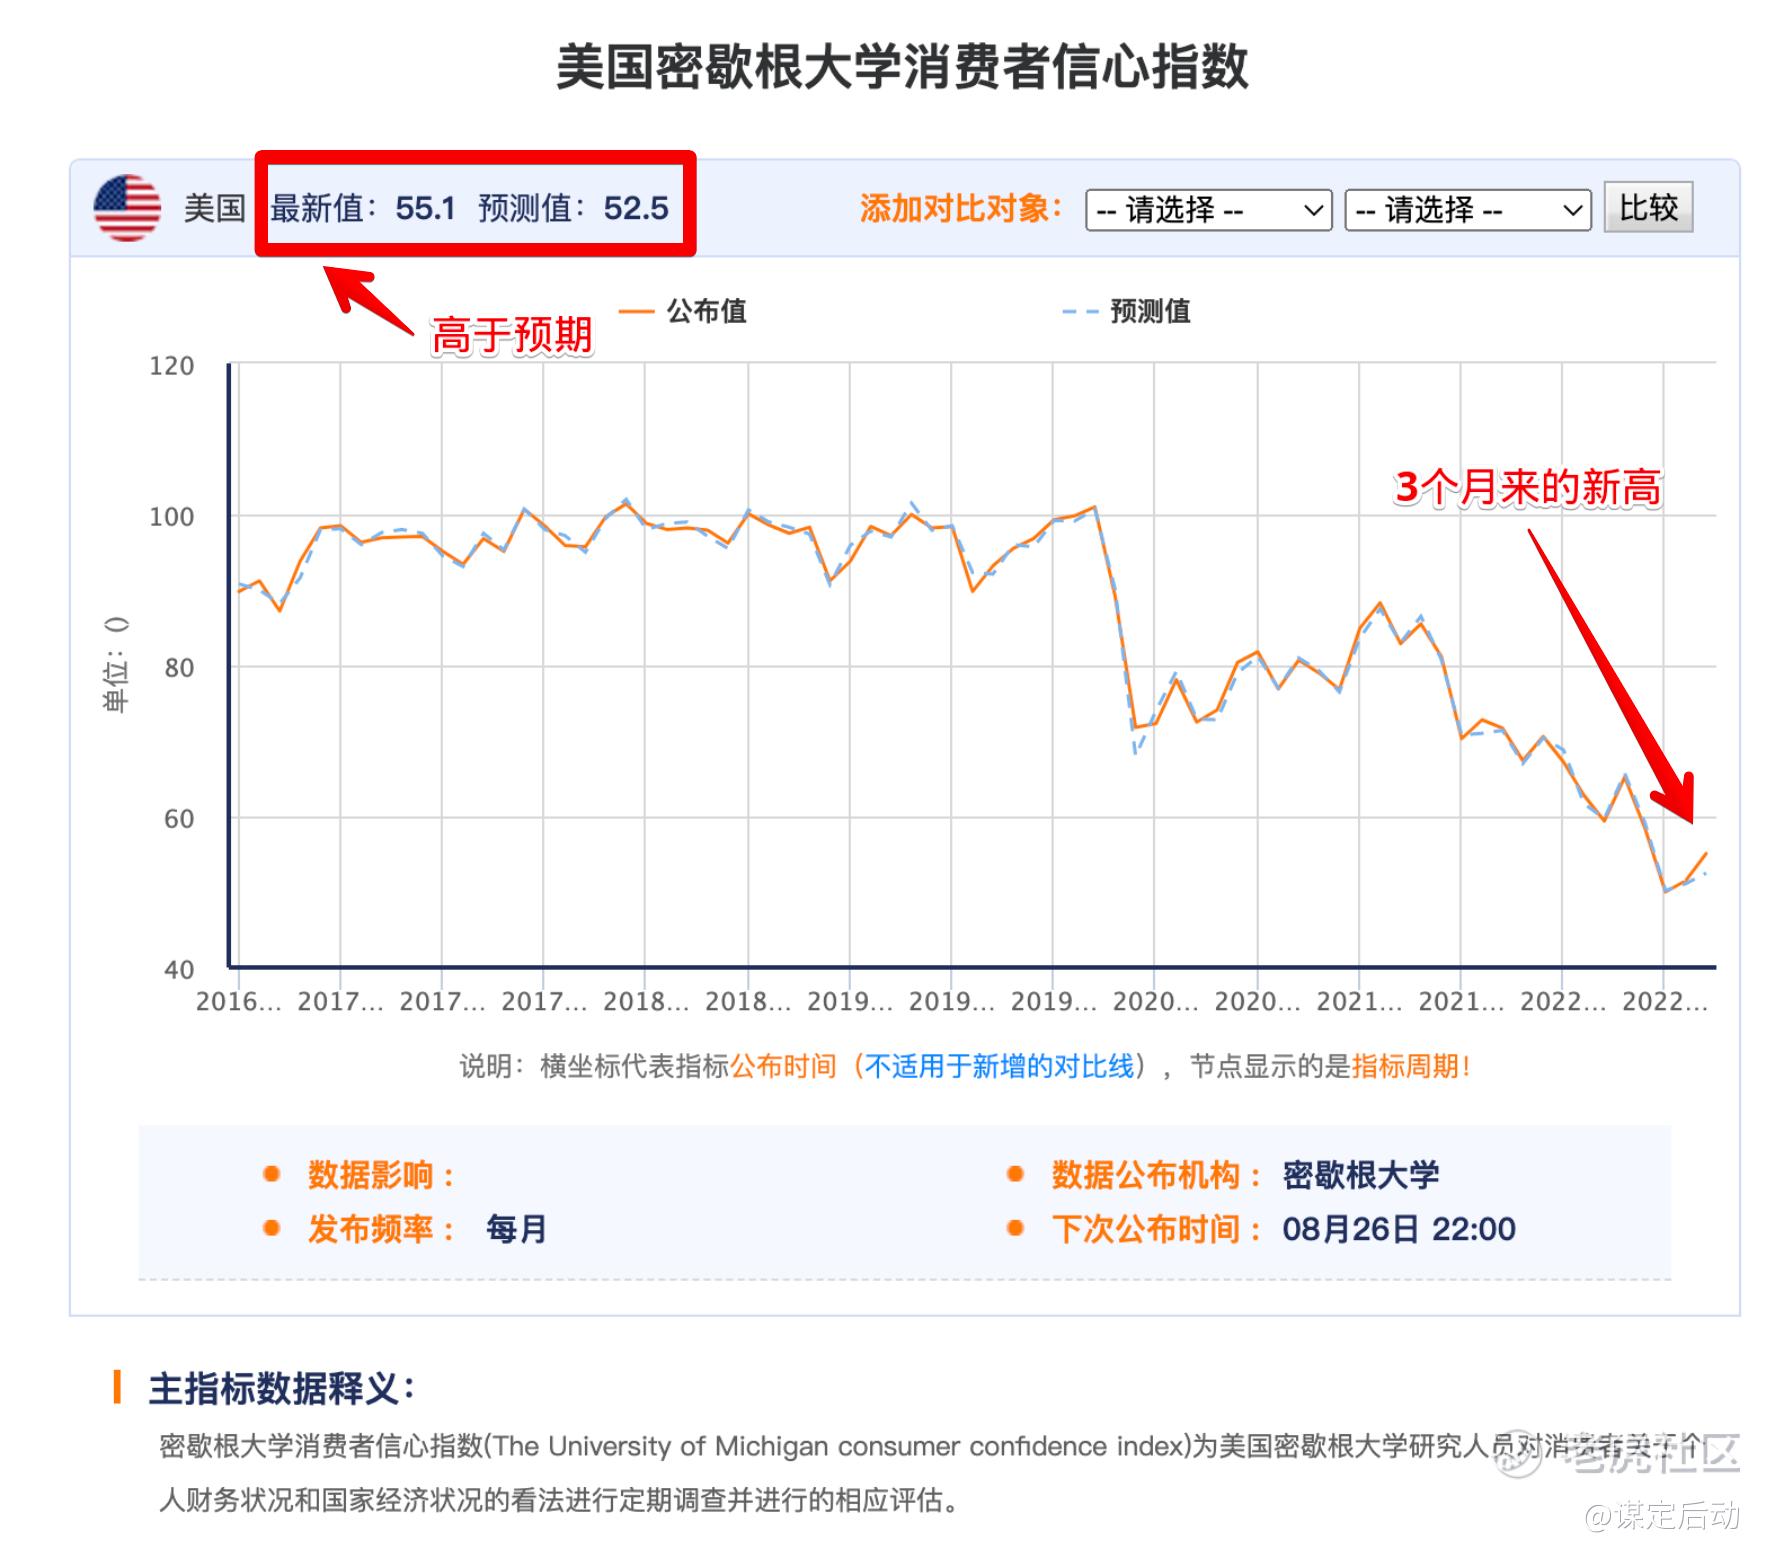Image resolution: width=1775 pixels, height=1556 pixels.
Task: Click the latest data point at chart line end
Action: [1706, 853]
